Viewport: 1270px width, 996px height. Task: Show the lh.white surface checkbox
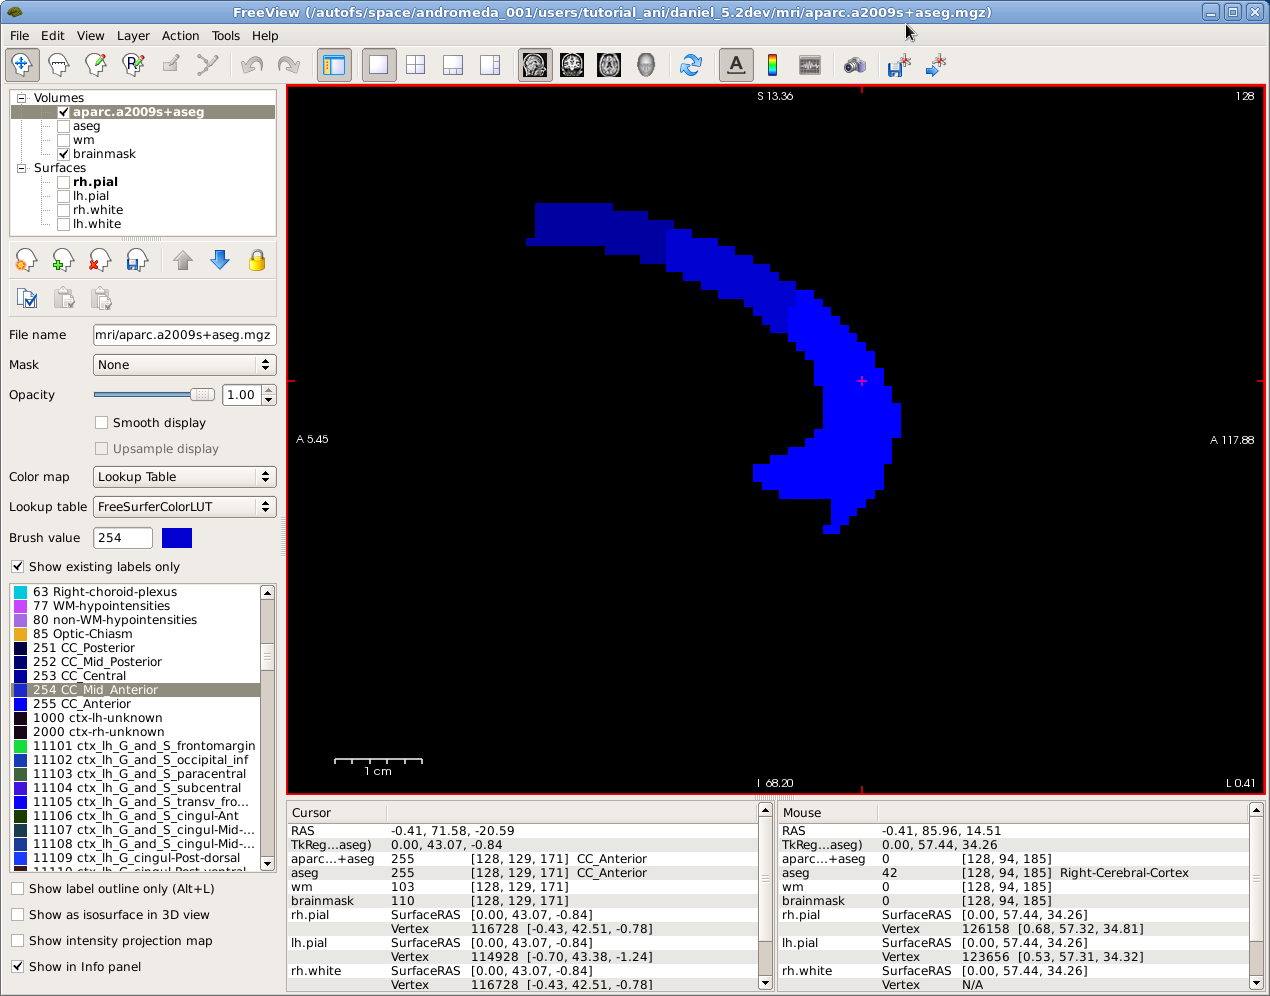(64, 224)
